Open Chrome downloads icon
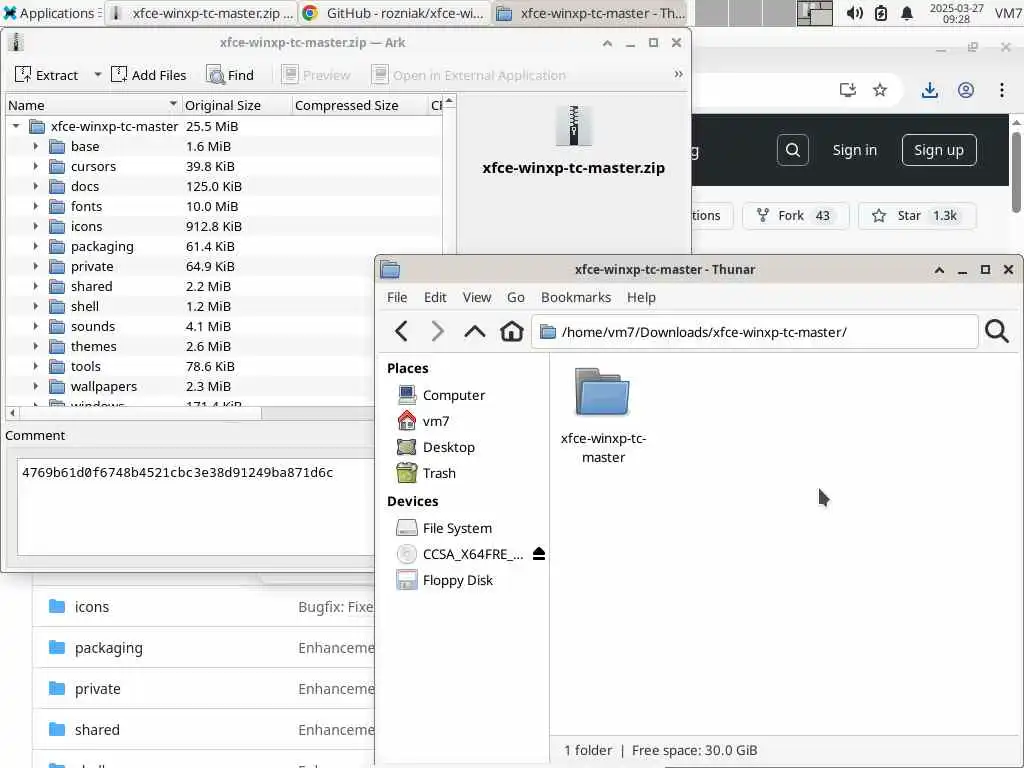This screenshot has width=1024, height=768. pos(929,90)
